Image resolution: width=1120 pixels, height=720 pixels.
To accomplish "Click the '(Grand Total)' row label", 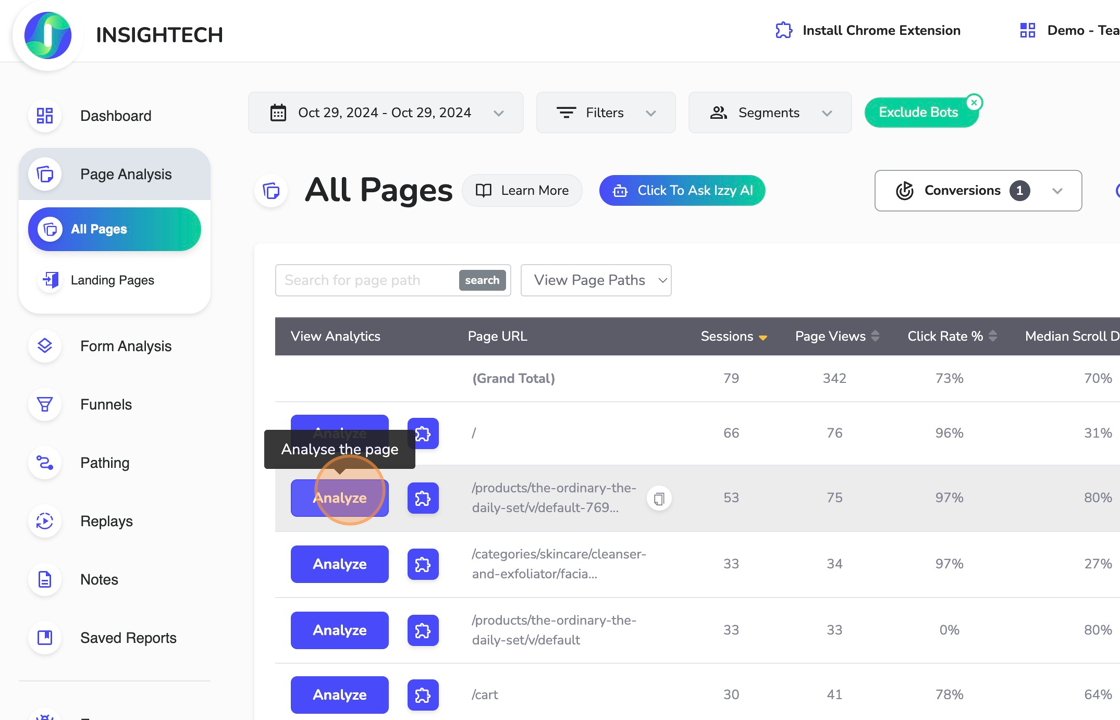I will coord(514,379).
